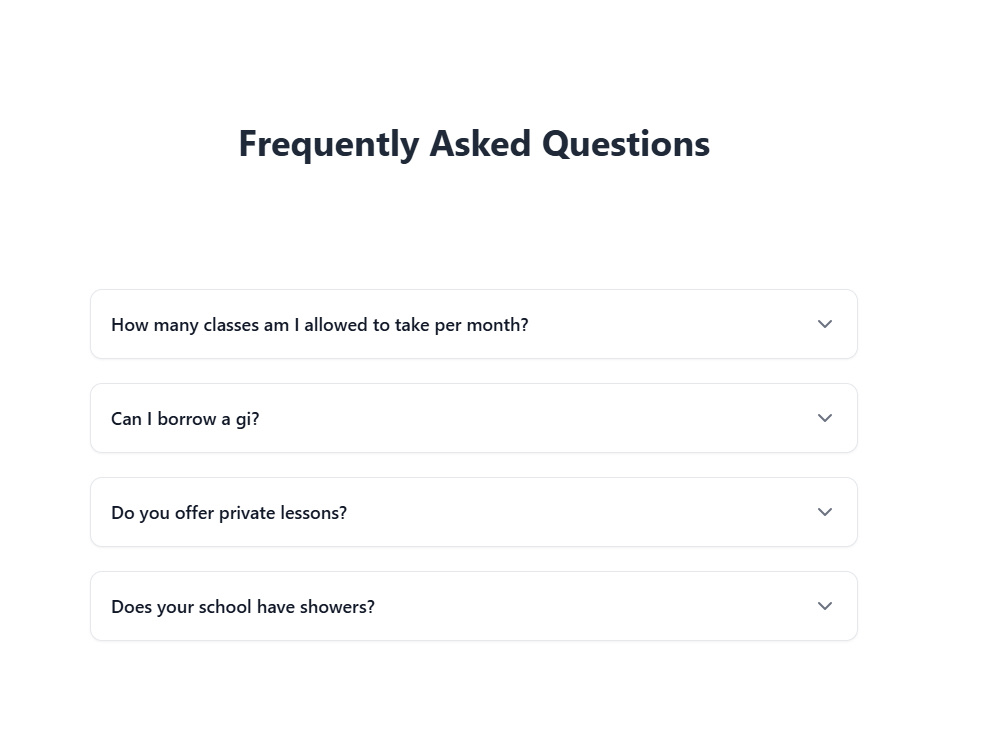Image resolution: width=1000 pixels, height=750 pixels.
Task: Expand the 'Can I borrow a gi?' accordion
Action: point(474,418)
